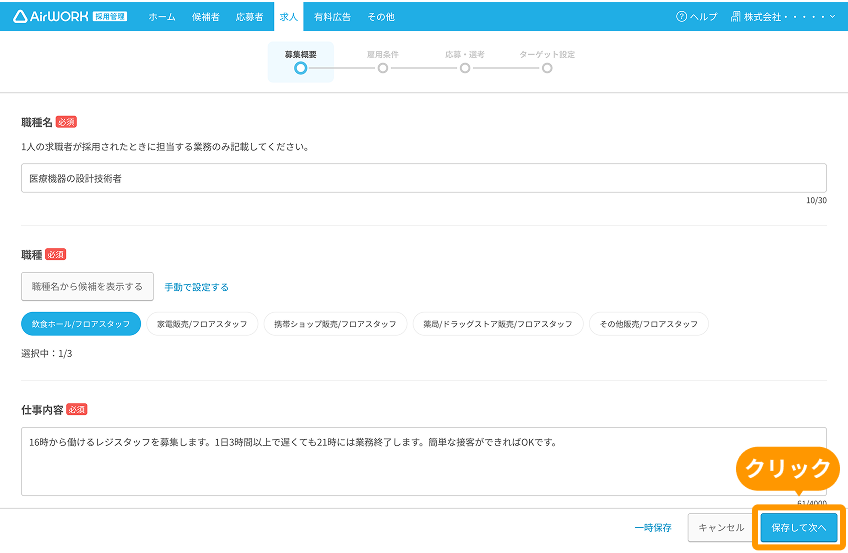Click 職種名から候補を表示する button
This screenshot has width=848, height=553.
point(87,287)
